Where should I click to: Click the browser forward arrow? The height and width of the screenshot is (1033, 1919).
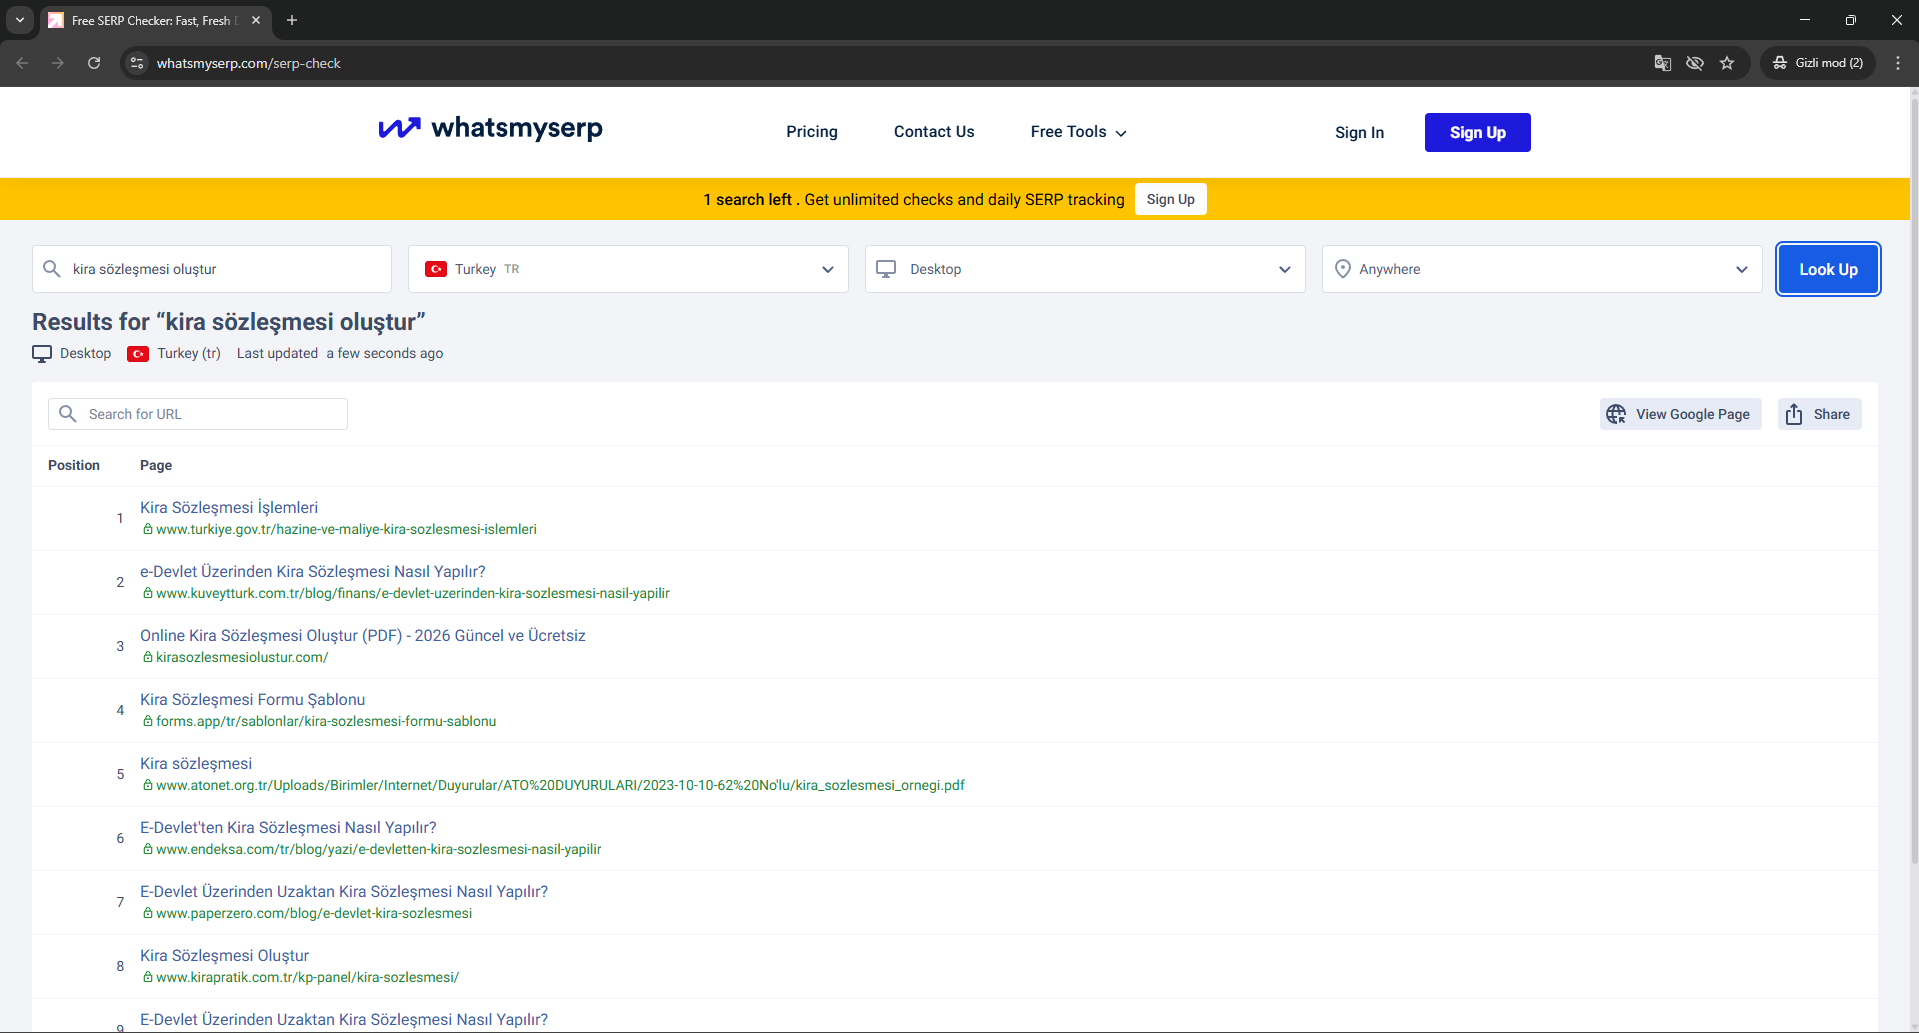pyautogui.click(x=58, y=63)
